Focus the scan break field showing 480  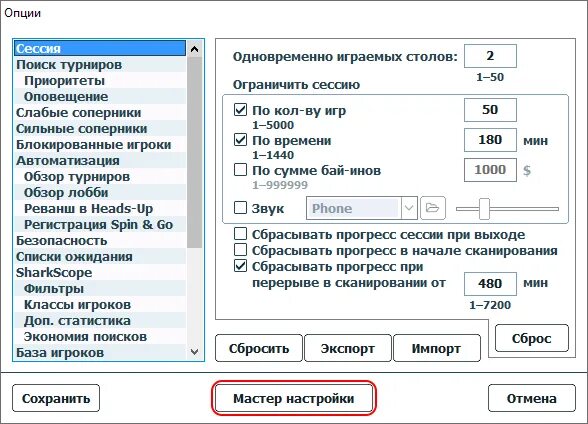tap(490, 283)
